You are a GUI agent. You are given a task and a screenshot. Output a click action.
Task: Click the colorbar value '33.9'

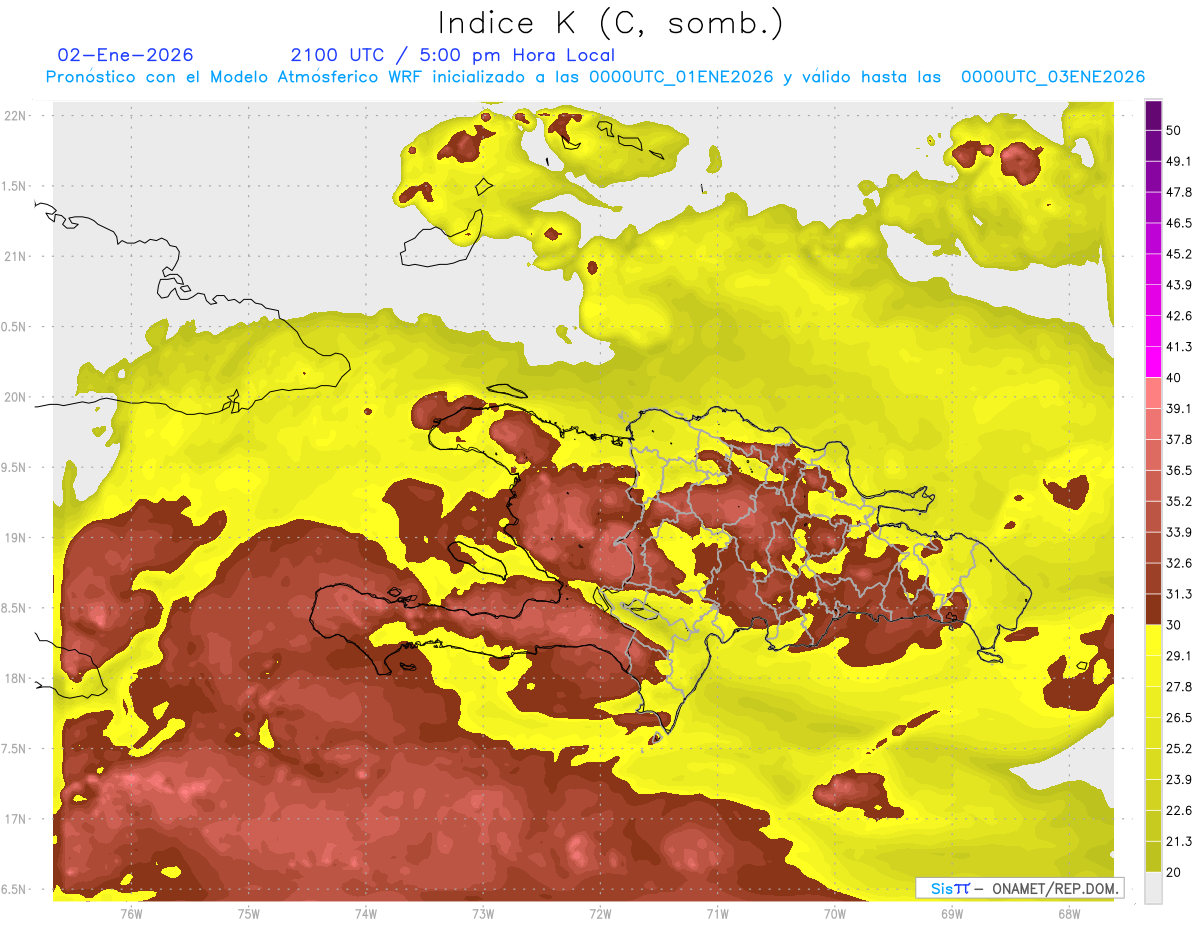click(x=1179, y=532)
